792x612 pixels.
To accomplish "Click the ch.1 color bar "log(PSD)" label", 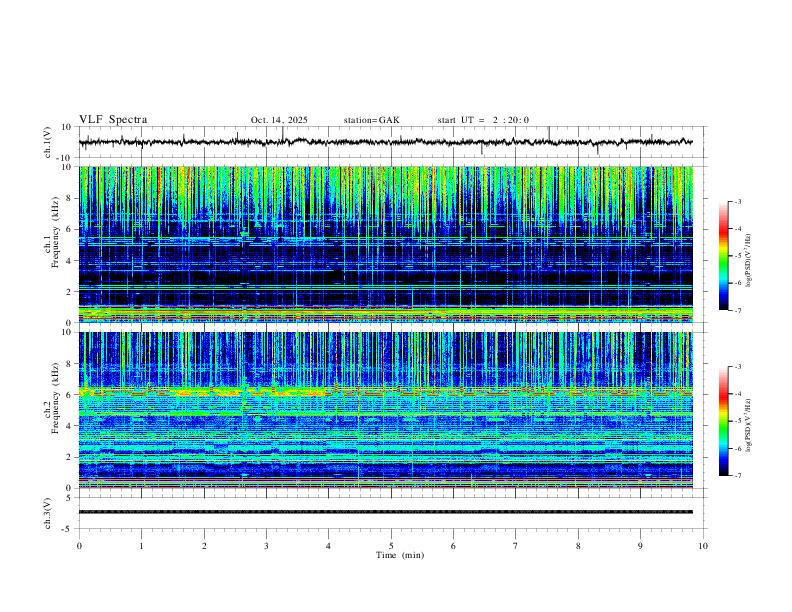I will point(749,261).
